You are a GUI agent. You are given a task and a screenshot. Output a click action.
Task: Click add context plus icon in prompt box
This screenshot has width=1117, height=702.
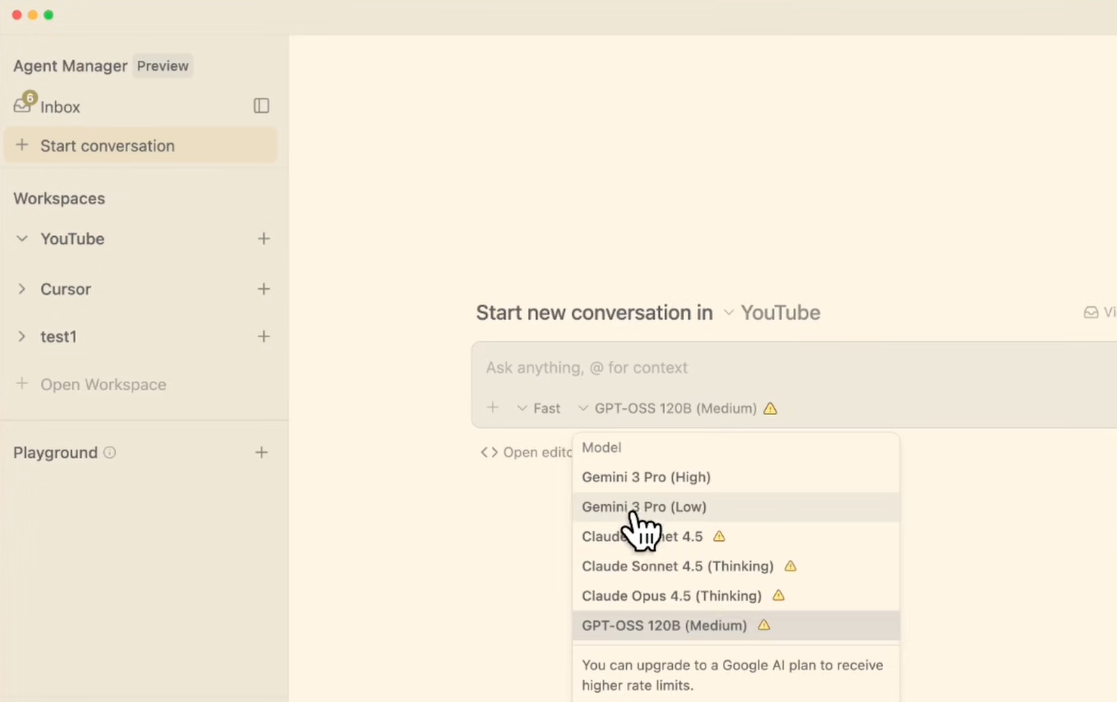(x=492, y=408)
